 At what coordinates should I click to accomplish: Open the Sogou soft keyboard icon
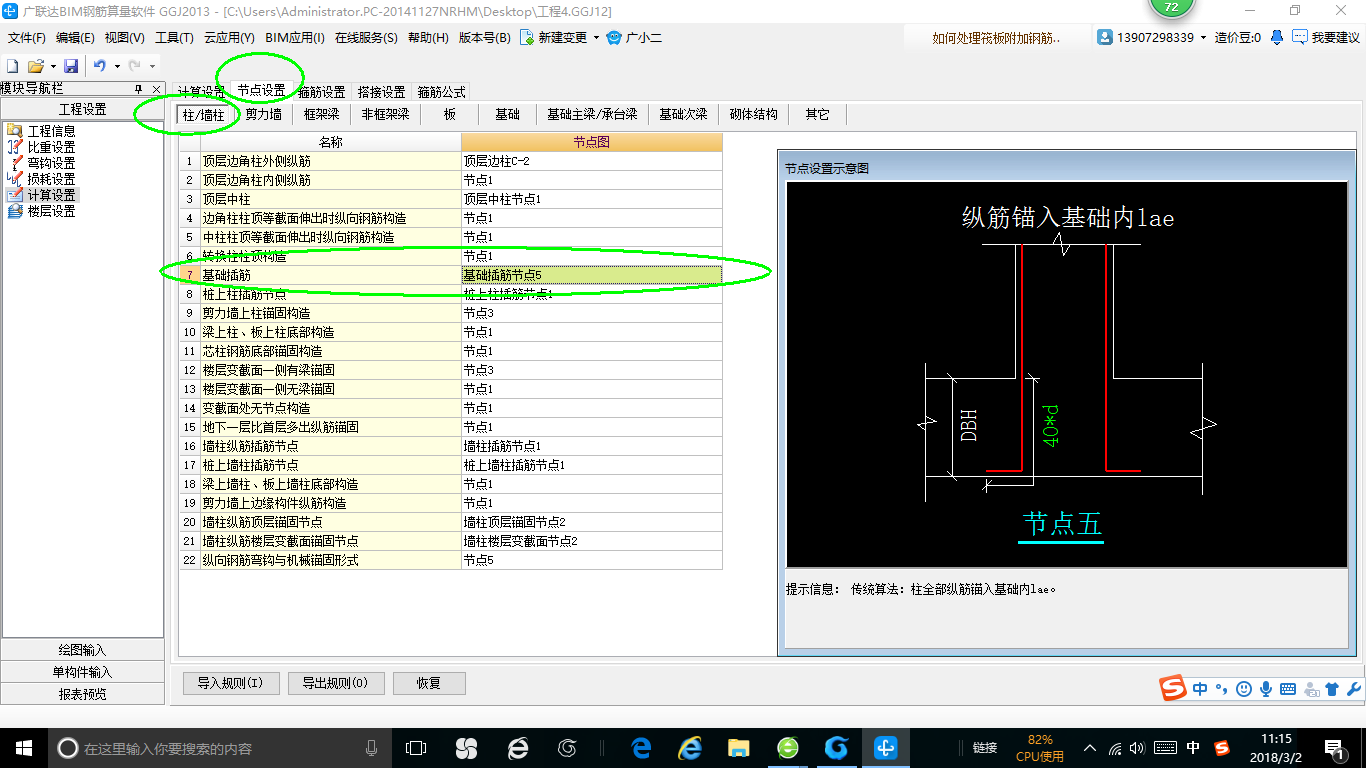[x=1288, y=689]
